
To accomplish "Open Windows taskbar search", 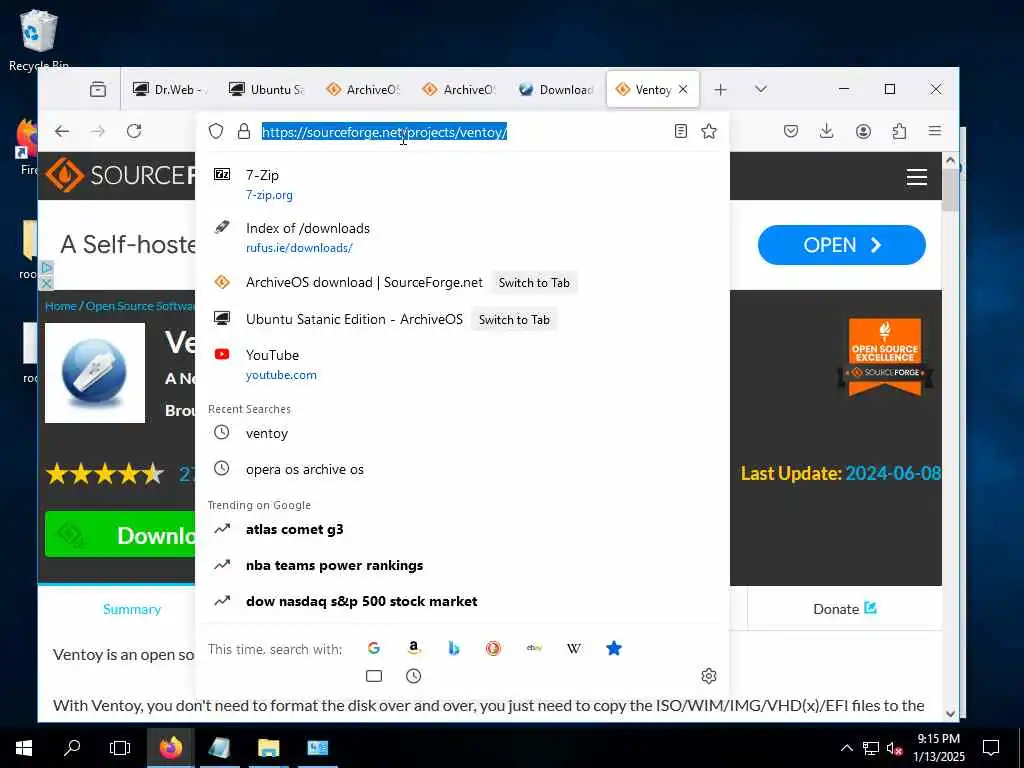I will pyautogui.click(x=72, y=748).
